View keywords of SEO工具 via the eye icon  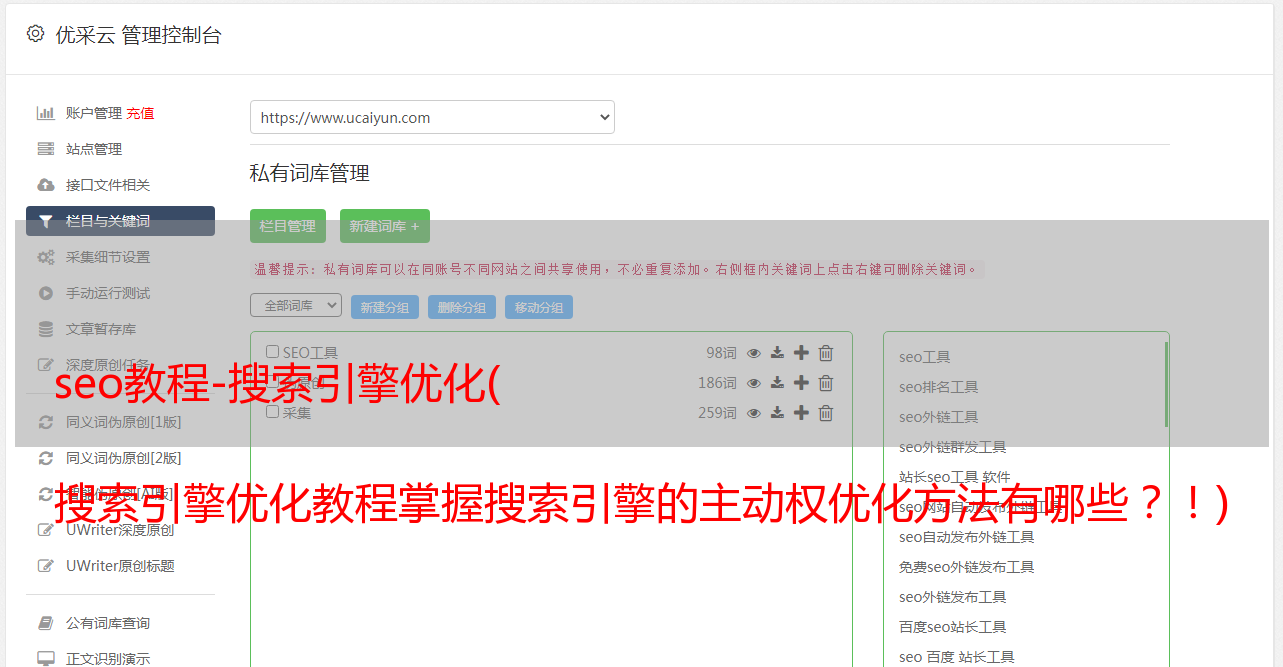point(754,353)
